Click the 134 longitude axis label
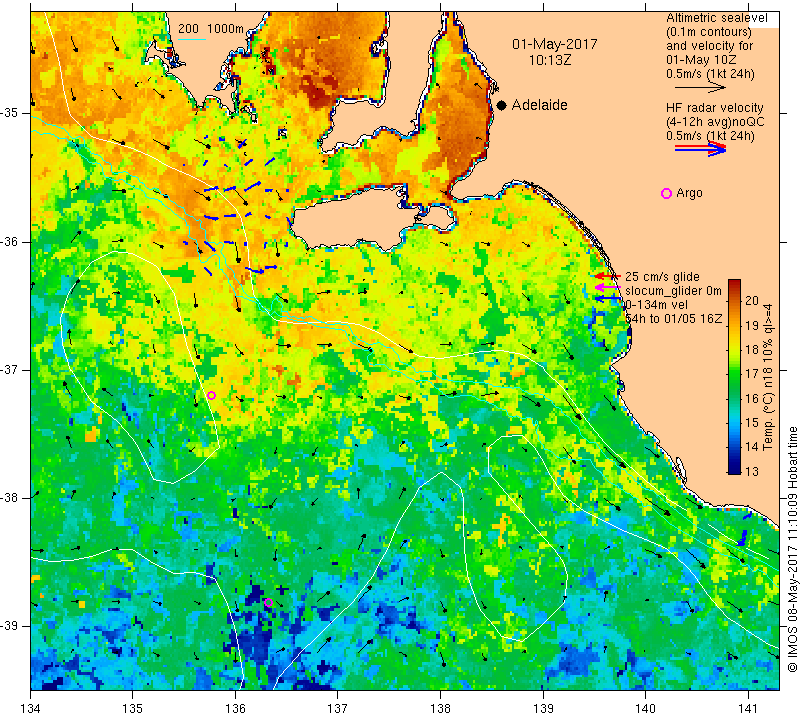This screenshot has width=800, height=720. click(31, 708)
